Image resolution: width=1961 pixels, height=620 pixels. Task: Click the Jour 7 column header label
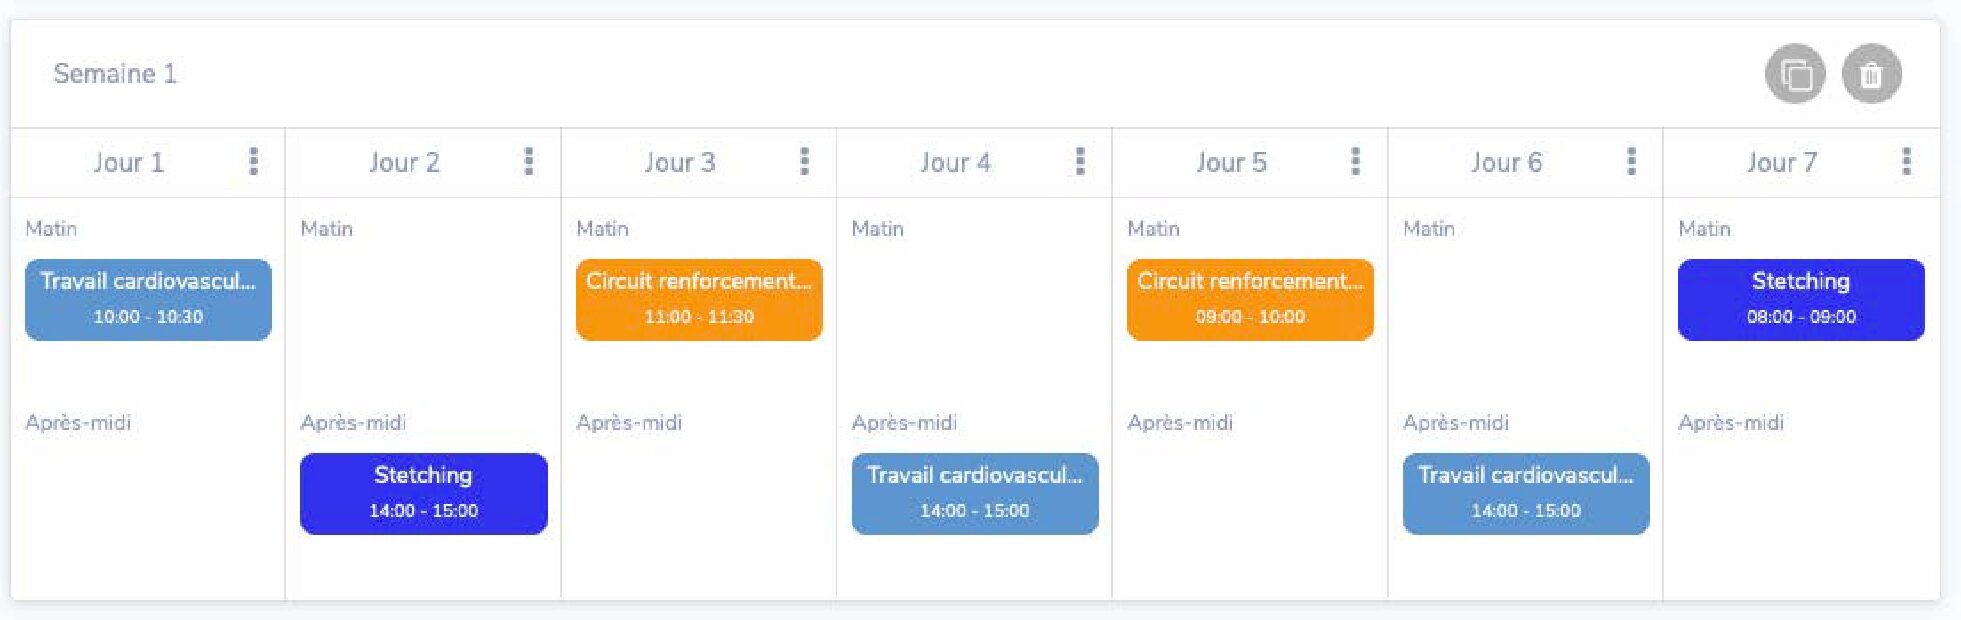pyautogui.click(x=1781, y=162)
